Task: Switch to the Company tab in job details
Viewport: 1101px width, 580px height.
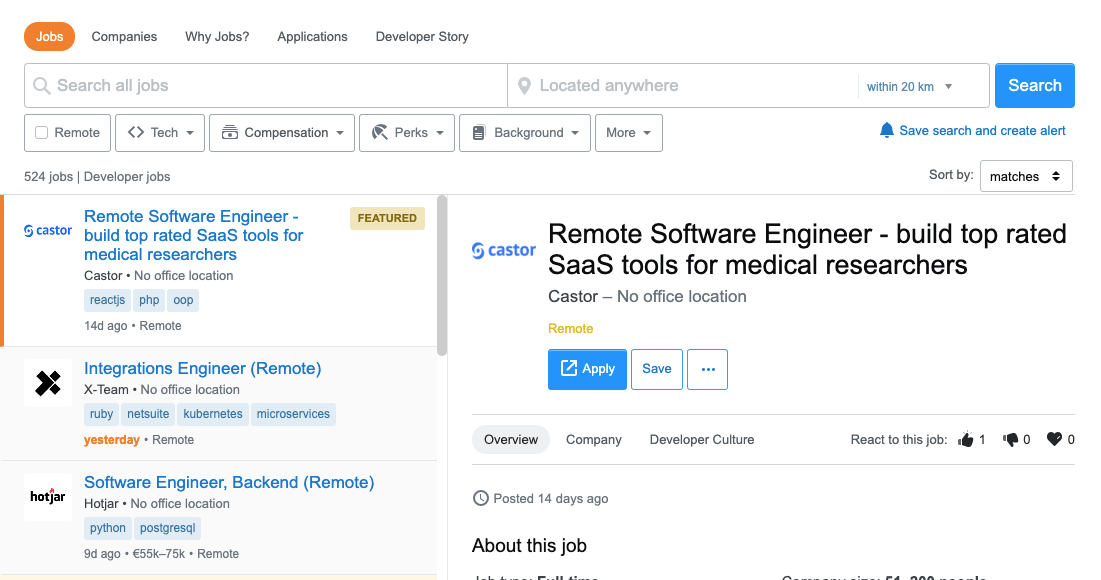Action: [593, 440]
